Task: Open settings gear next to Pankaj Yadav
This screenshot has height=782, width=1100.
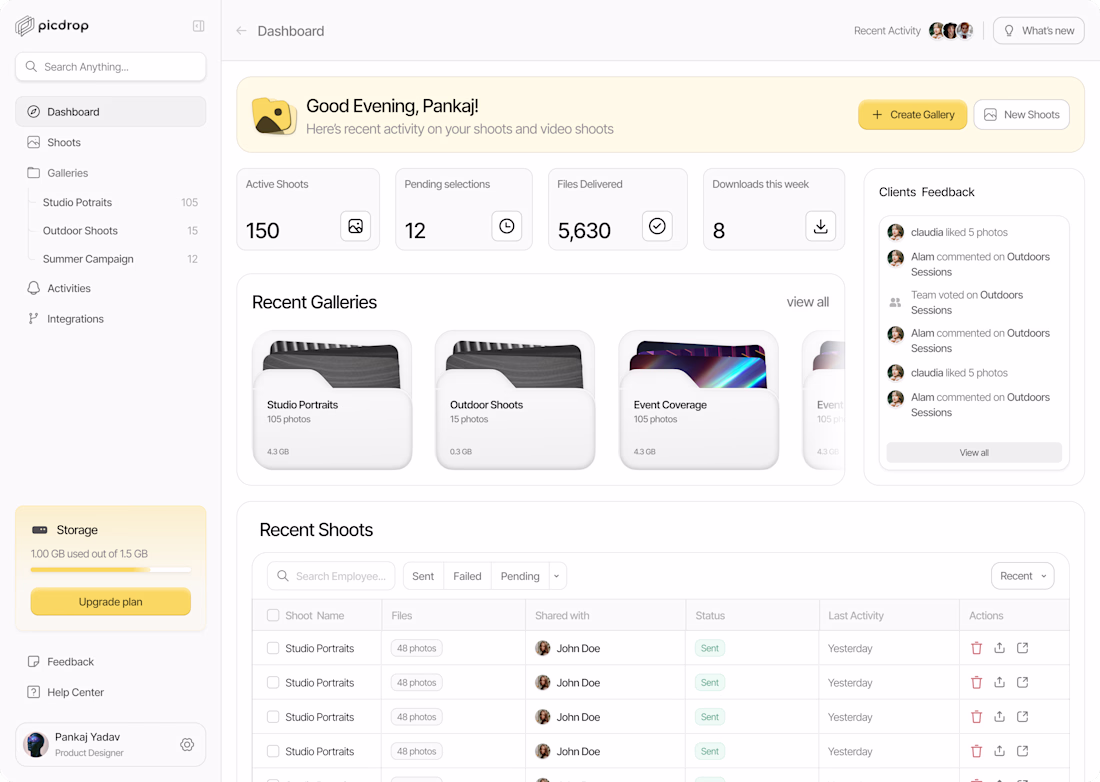Action: tap(187, 744)
